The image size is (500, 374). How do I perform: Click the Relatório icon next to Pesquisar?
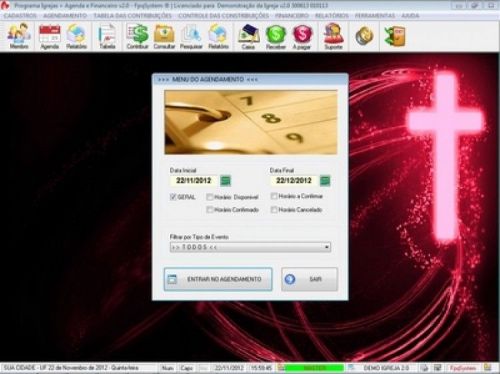(218, 36)
